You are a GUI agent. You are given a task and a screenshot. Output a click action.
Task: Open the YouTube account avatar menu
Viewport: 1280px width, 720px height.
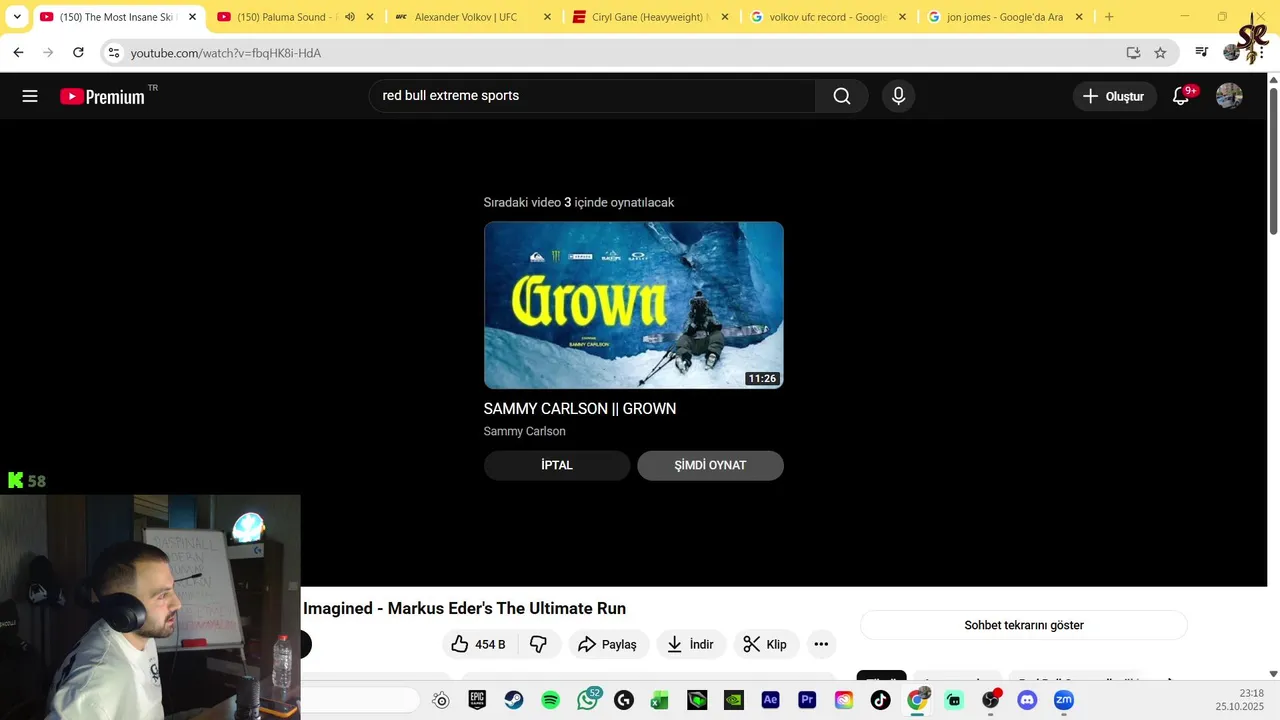click(1229, 96)
